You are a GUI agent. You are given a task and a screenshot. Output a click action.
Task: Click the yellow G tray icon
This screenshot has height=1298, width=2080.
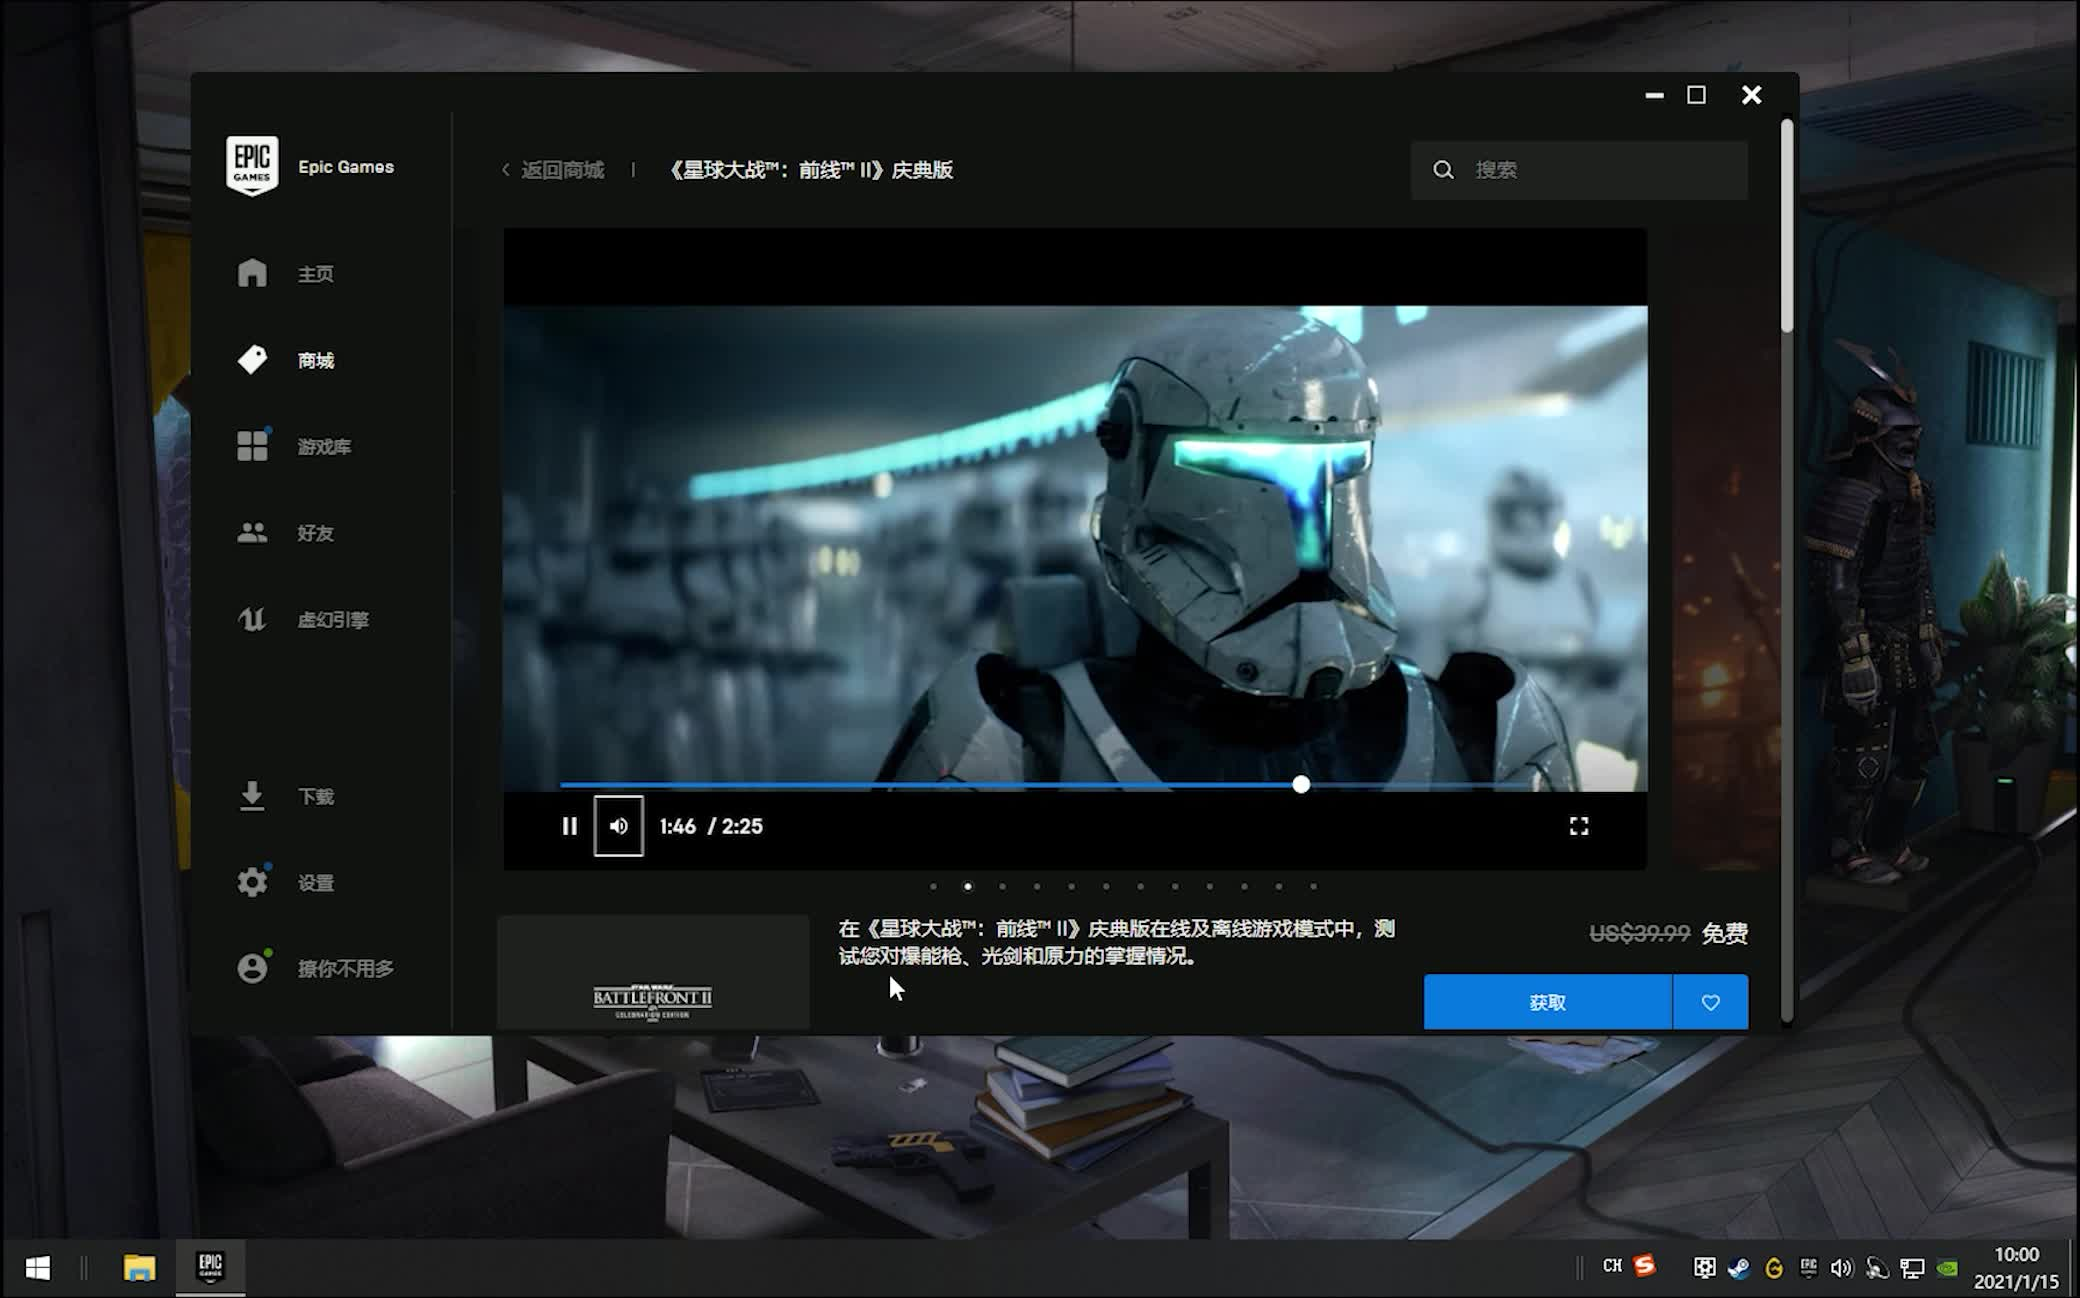1773,1268
